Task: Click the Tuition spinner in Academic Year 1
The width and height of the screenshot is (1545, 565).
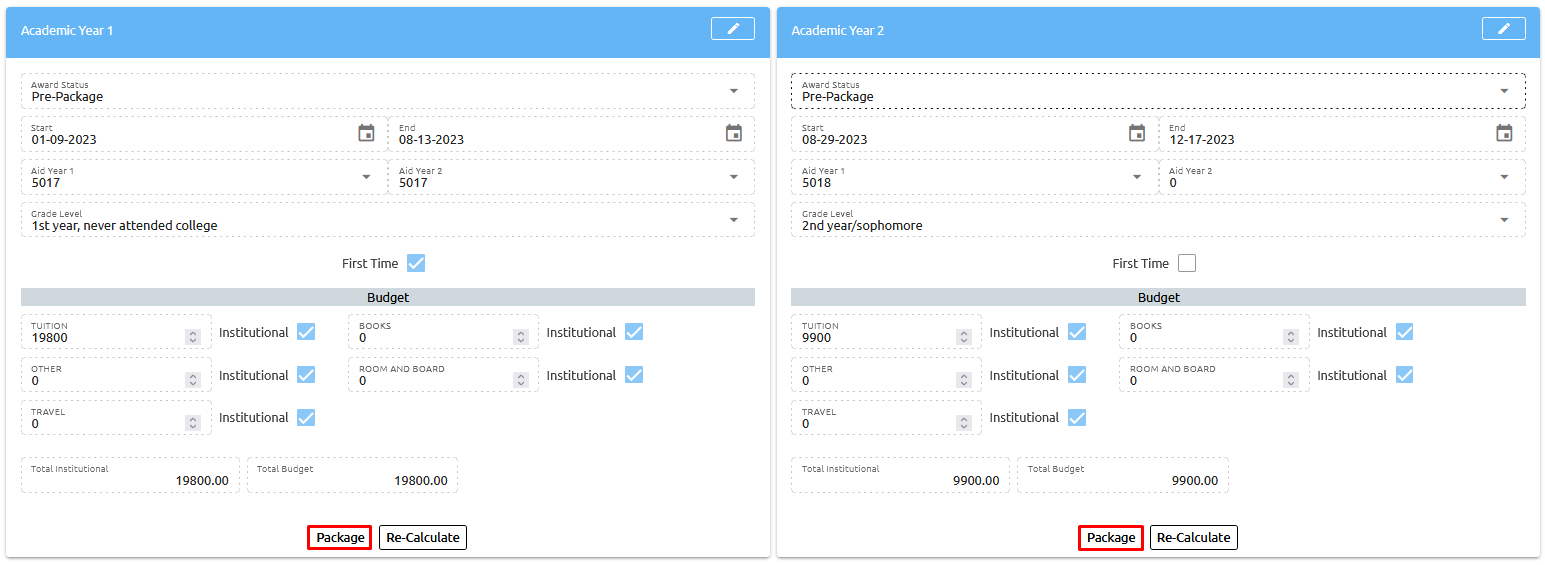Action: 193,337
